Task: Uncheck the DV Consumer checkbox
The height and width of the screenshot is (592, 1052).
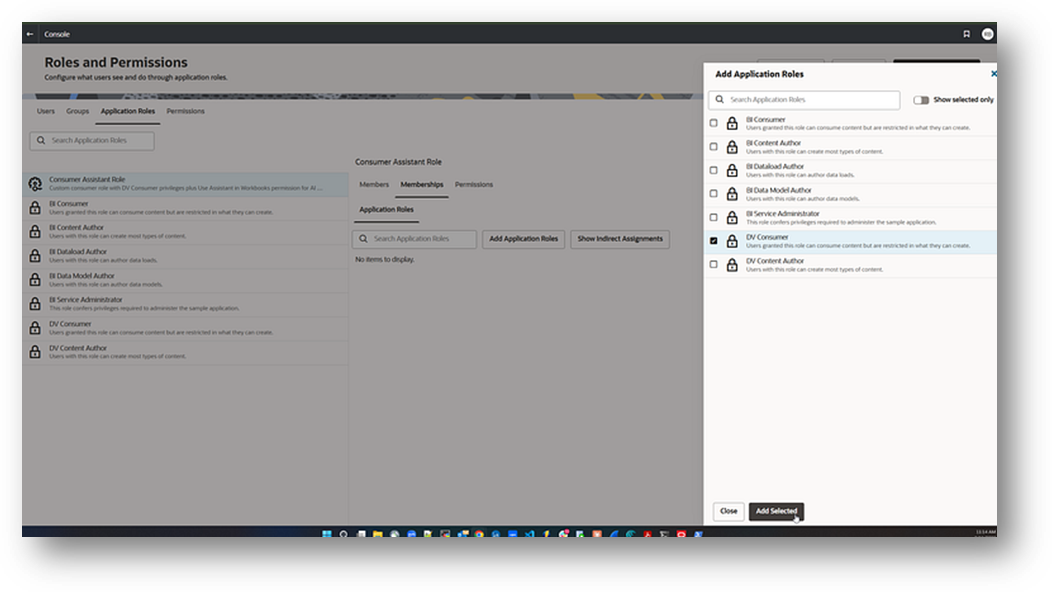Action: (713, 240)
